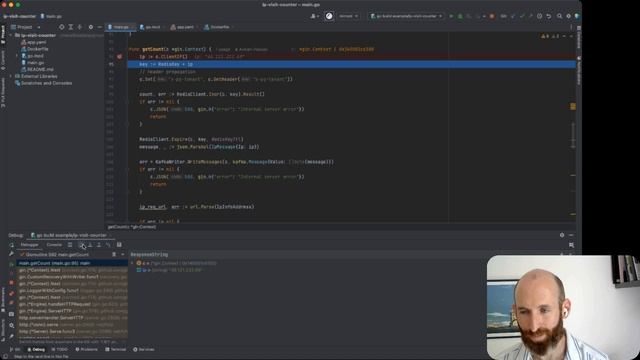Viewport: 640px width, 360px height.
Task: Click Collapse All icon in Project panel
Action: 80,27
